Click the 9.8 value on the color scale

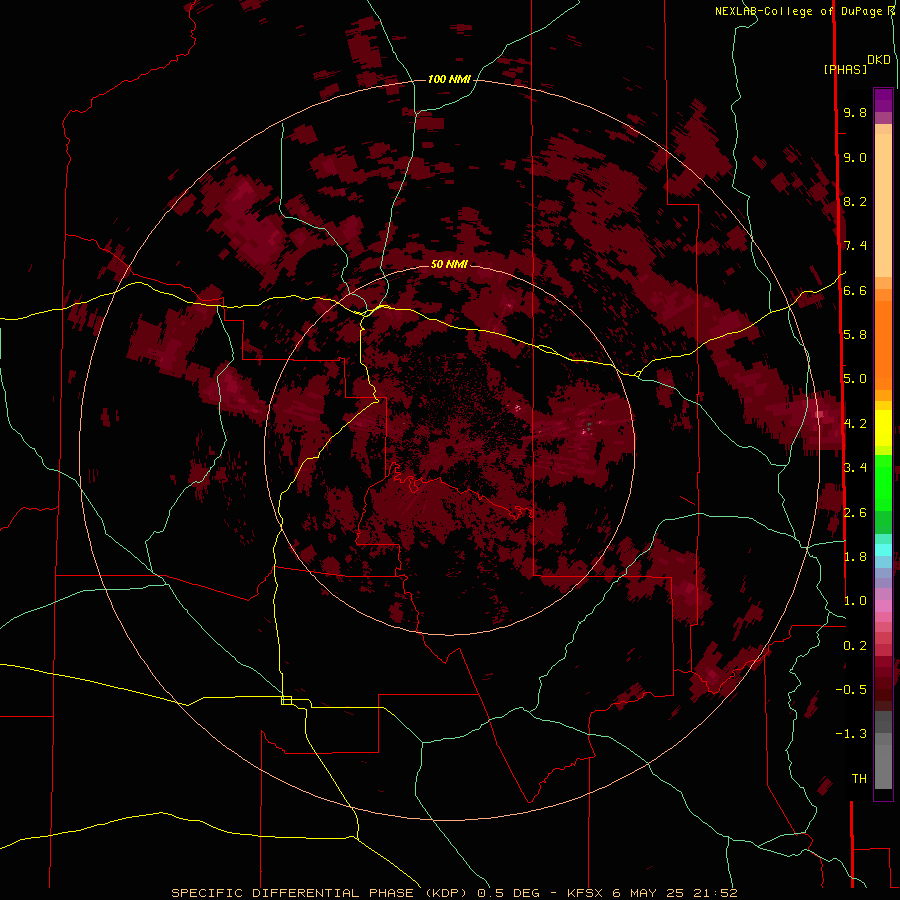click(x=855, y=112)
